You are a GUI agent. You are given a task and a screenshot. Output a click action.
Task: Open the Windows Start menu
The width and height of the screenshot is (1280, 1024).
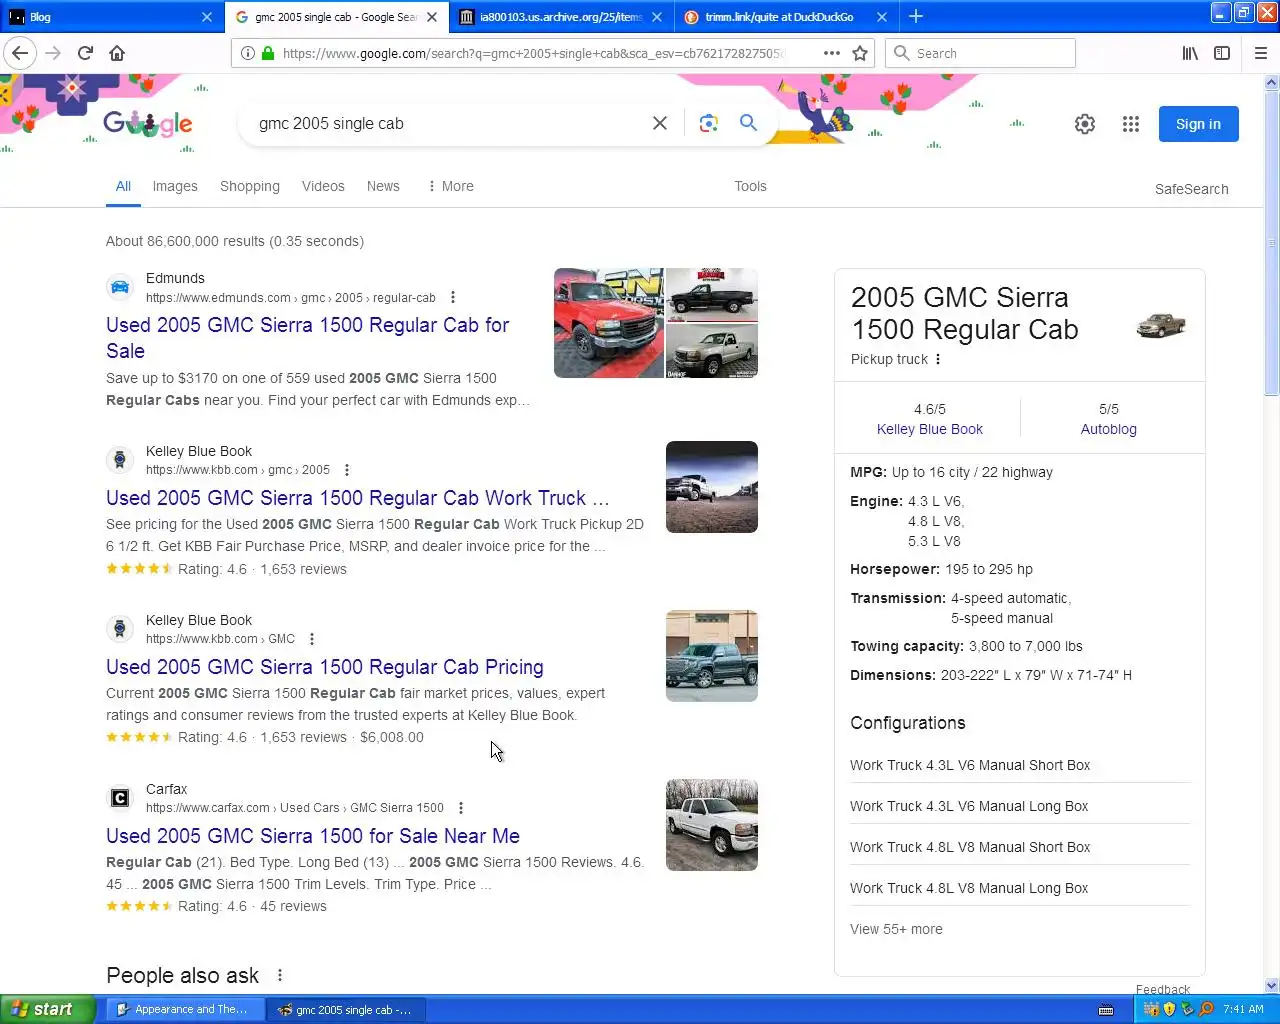pyautogui.click(x=47, y=1010)
